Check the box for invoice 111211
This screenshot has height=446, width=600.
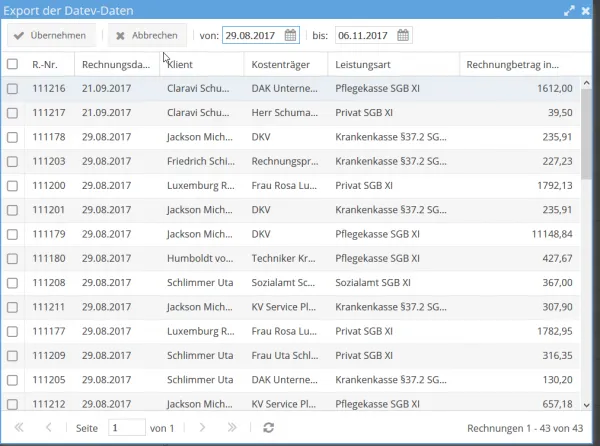pyautogui.click(x=12, y=307)
